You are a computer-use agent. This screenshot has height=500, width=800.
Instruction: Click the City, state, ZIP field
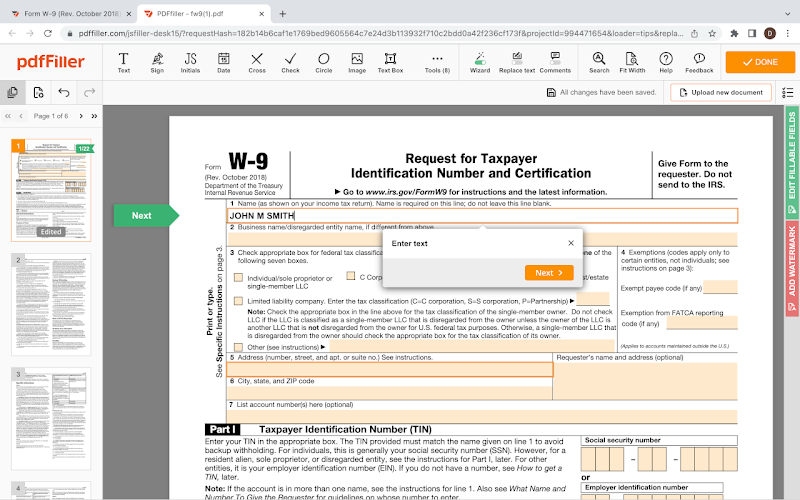390,393
